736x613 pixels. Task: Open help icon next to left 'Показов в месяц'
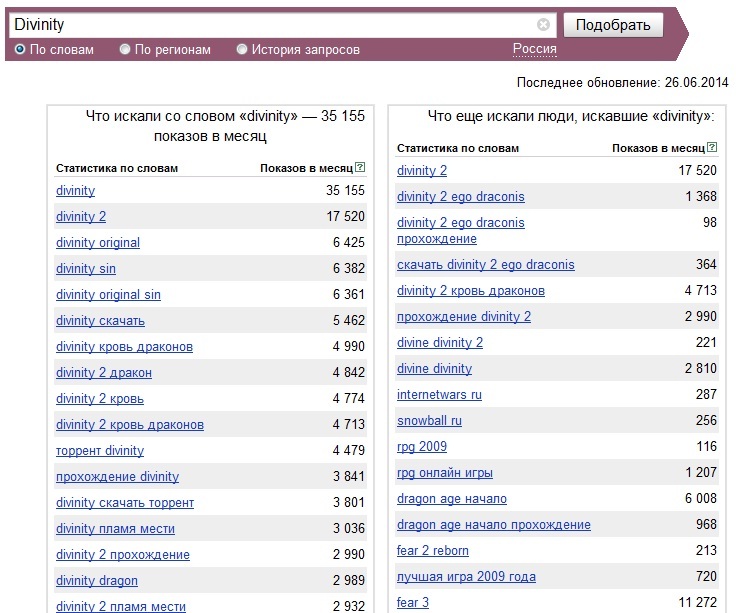click(360, 167)
